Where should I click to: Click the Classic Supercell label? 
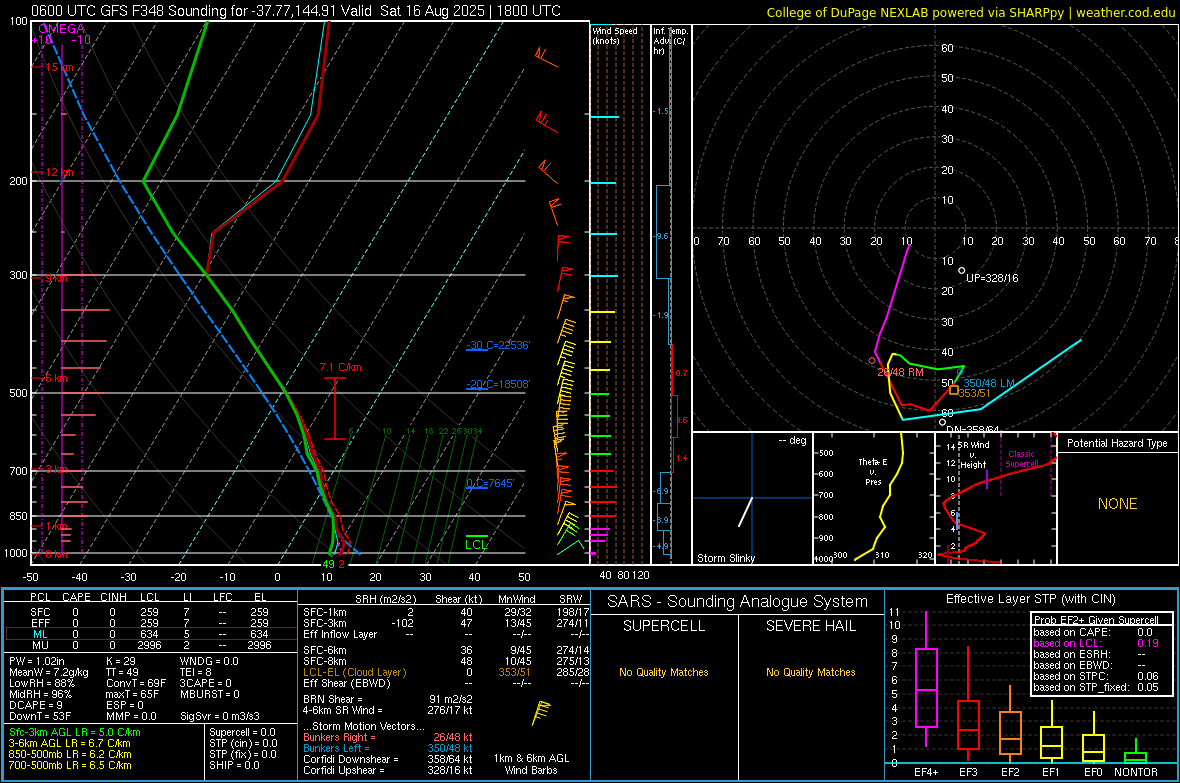1021,459
